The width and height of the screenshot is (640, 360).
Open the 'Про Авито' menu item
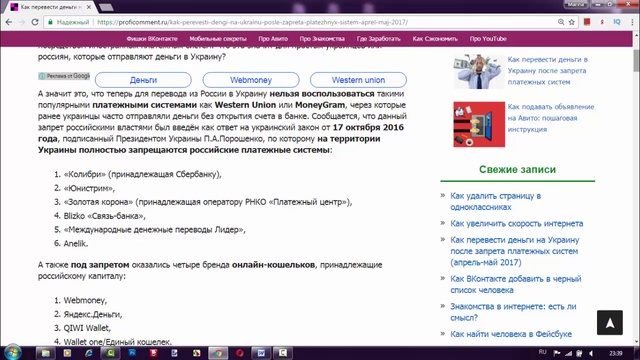(273, 39)
